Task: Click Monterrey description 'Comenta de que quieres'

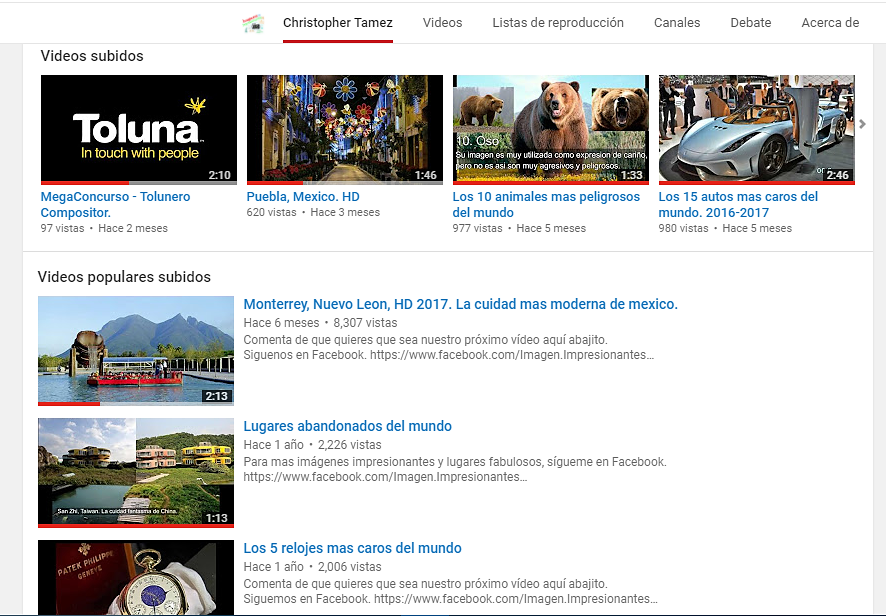Action: 425,340
